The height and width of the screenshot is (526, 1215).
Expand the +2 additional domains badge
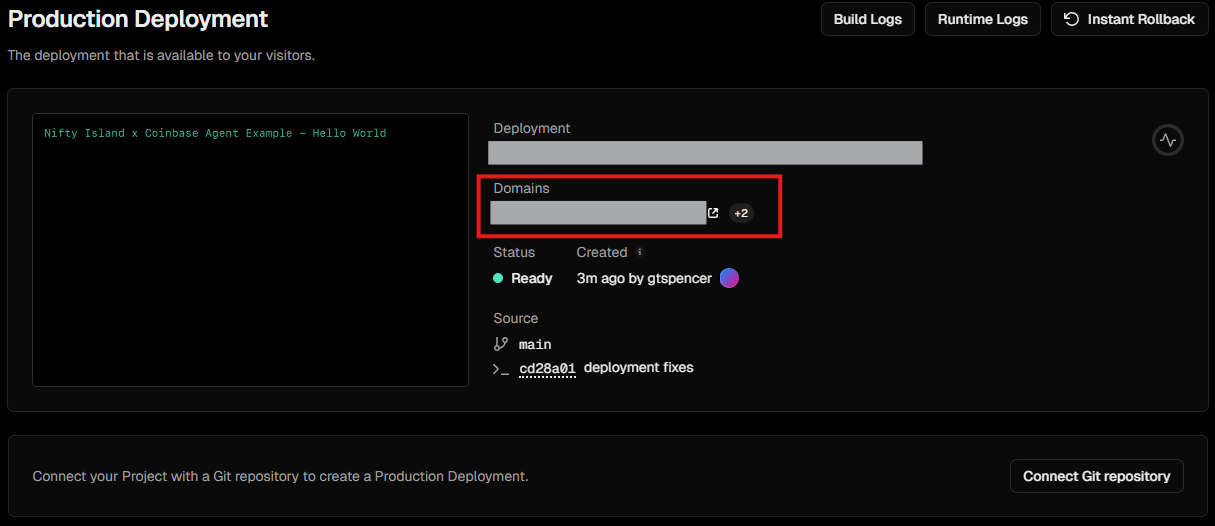[741, 213]
